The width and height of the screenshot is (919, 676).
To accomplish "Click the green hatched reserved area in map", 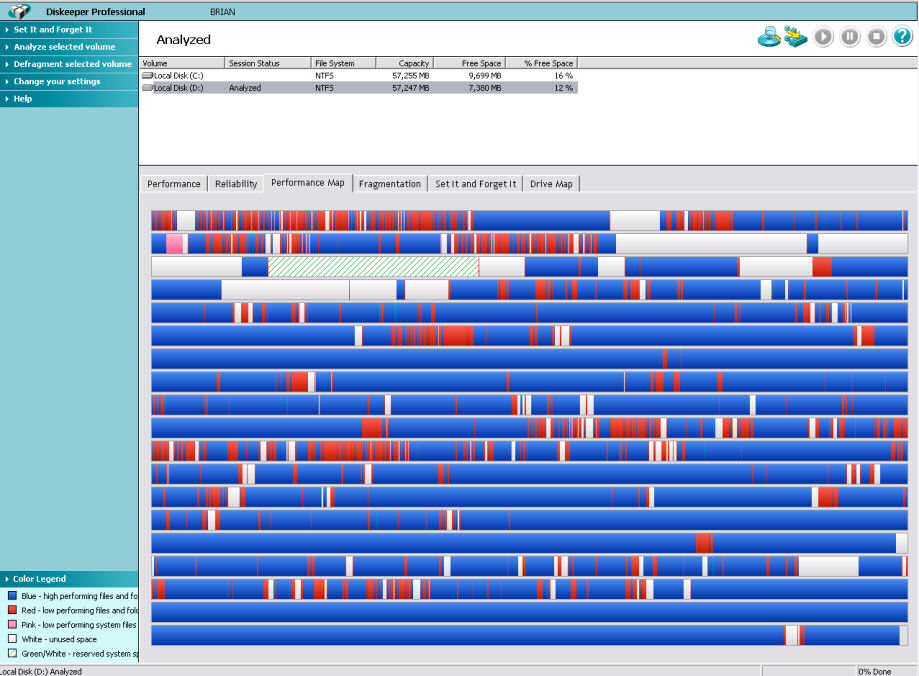I will point(373,267).
